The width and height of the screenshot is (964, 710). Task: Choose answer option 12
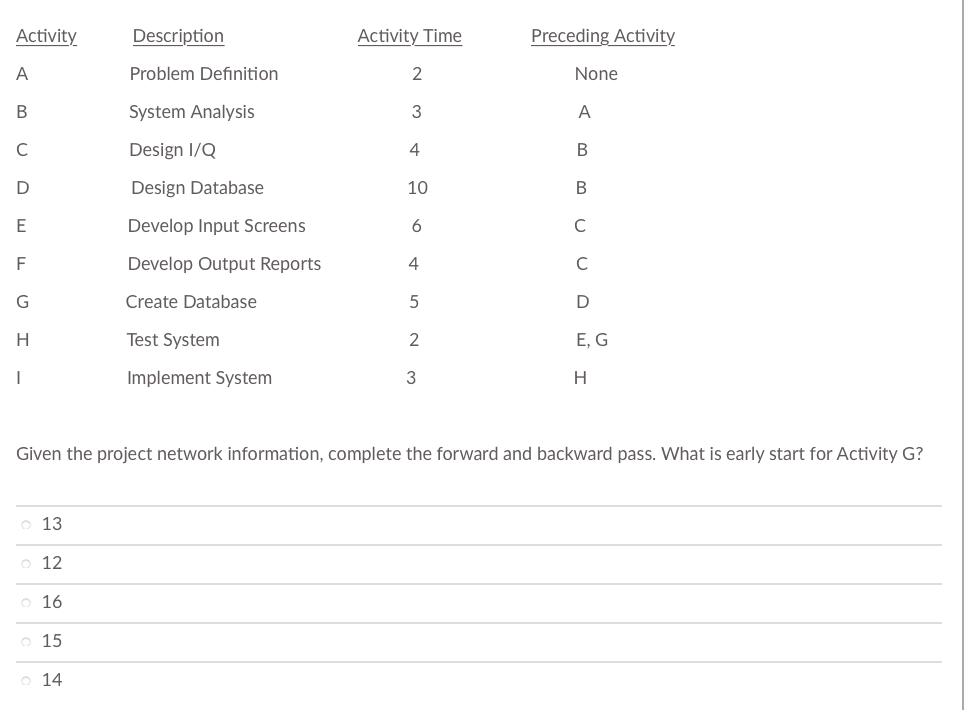tap(26, 563)
